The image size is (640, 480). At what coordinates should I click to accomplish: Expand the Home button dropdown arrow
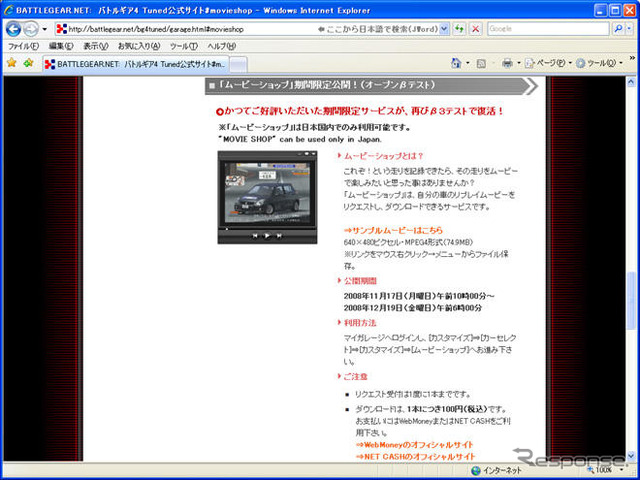468,63
